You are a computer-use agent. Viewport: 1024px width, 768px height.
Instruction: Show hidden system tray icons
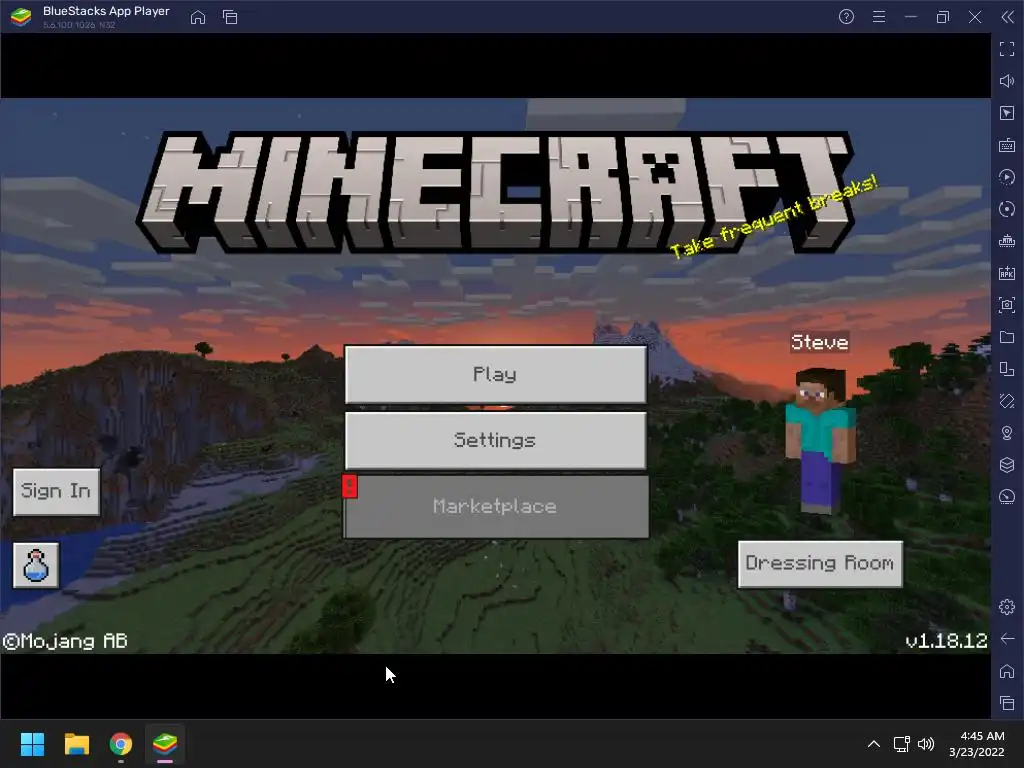[x=874, y=744]
